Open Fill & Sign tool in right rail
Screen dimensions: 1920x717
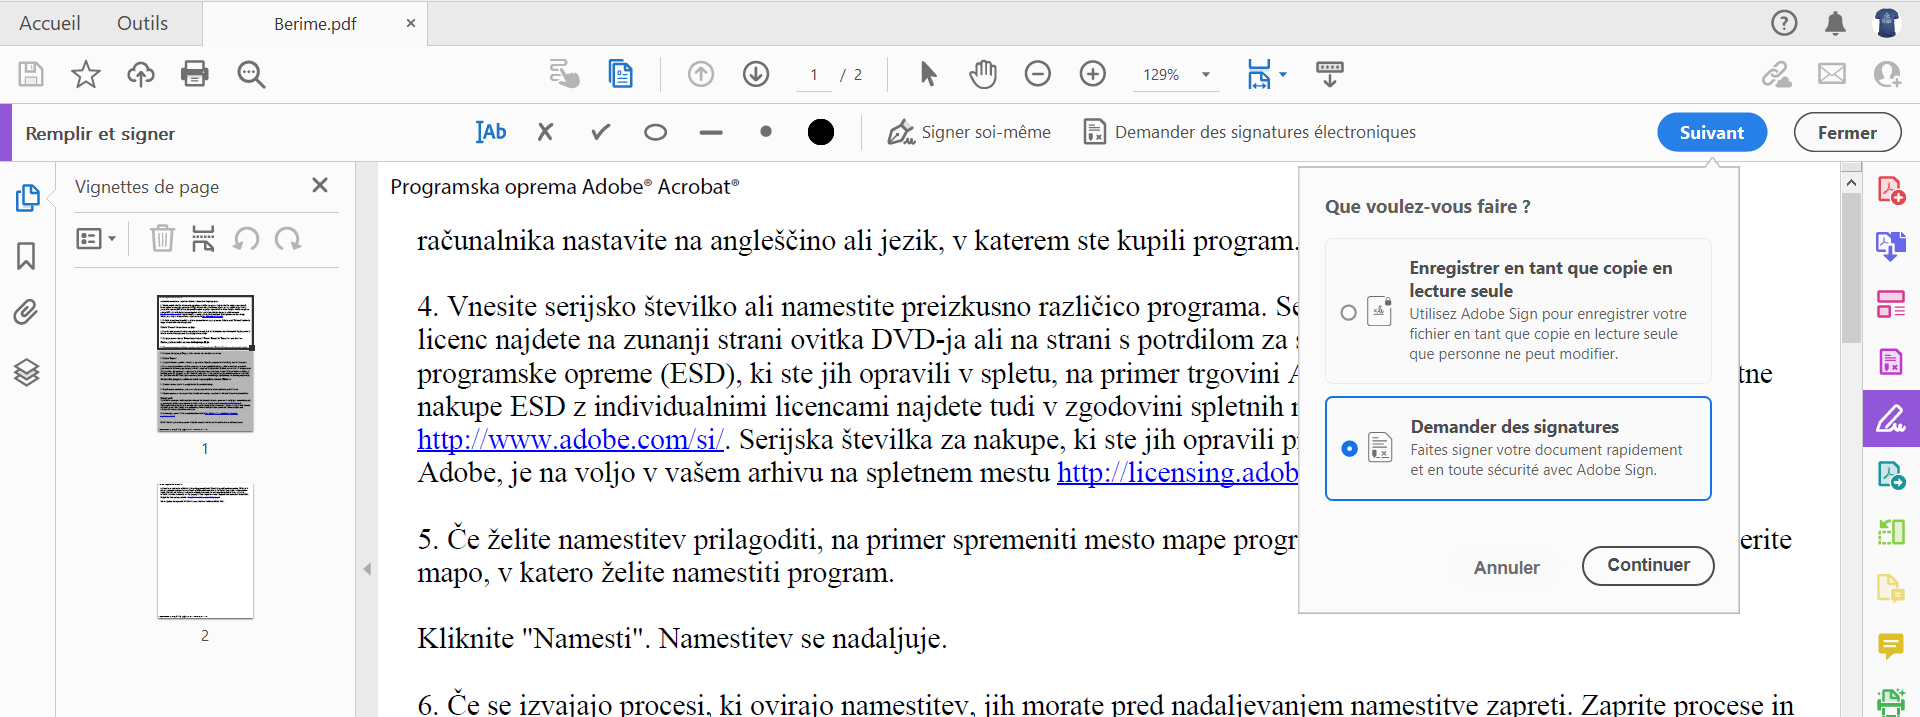(x=1891, y=418)
